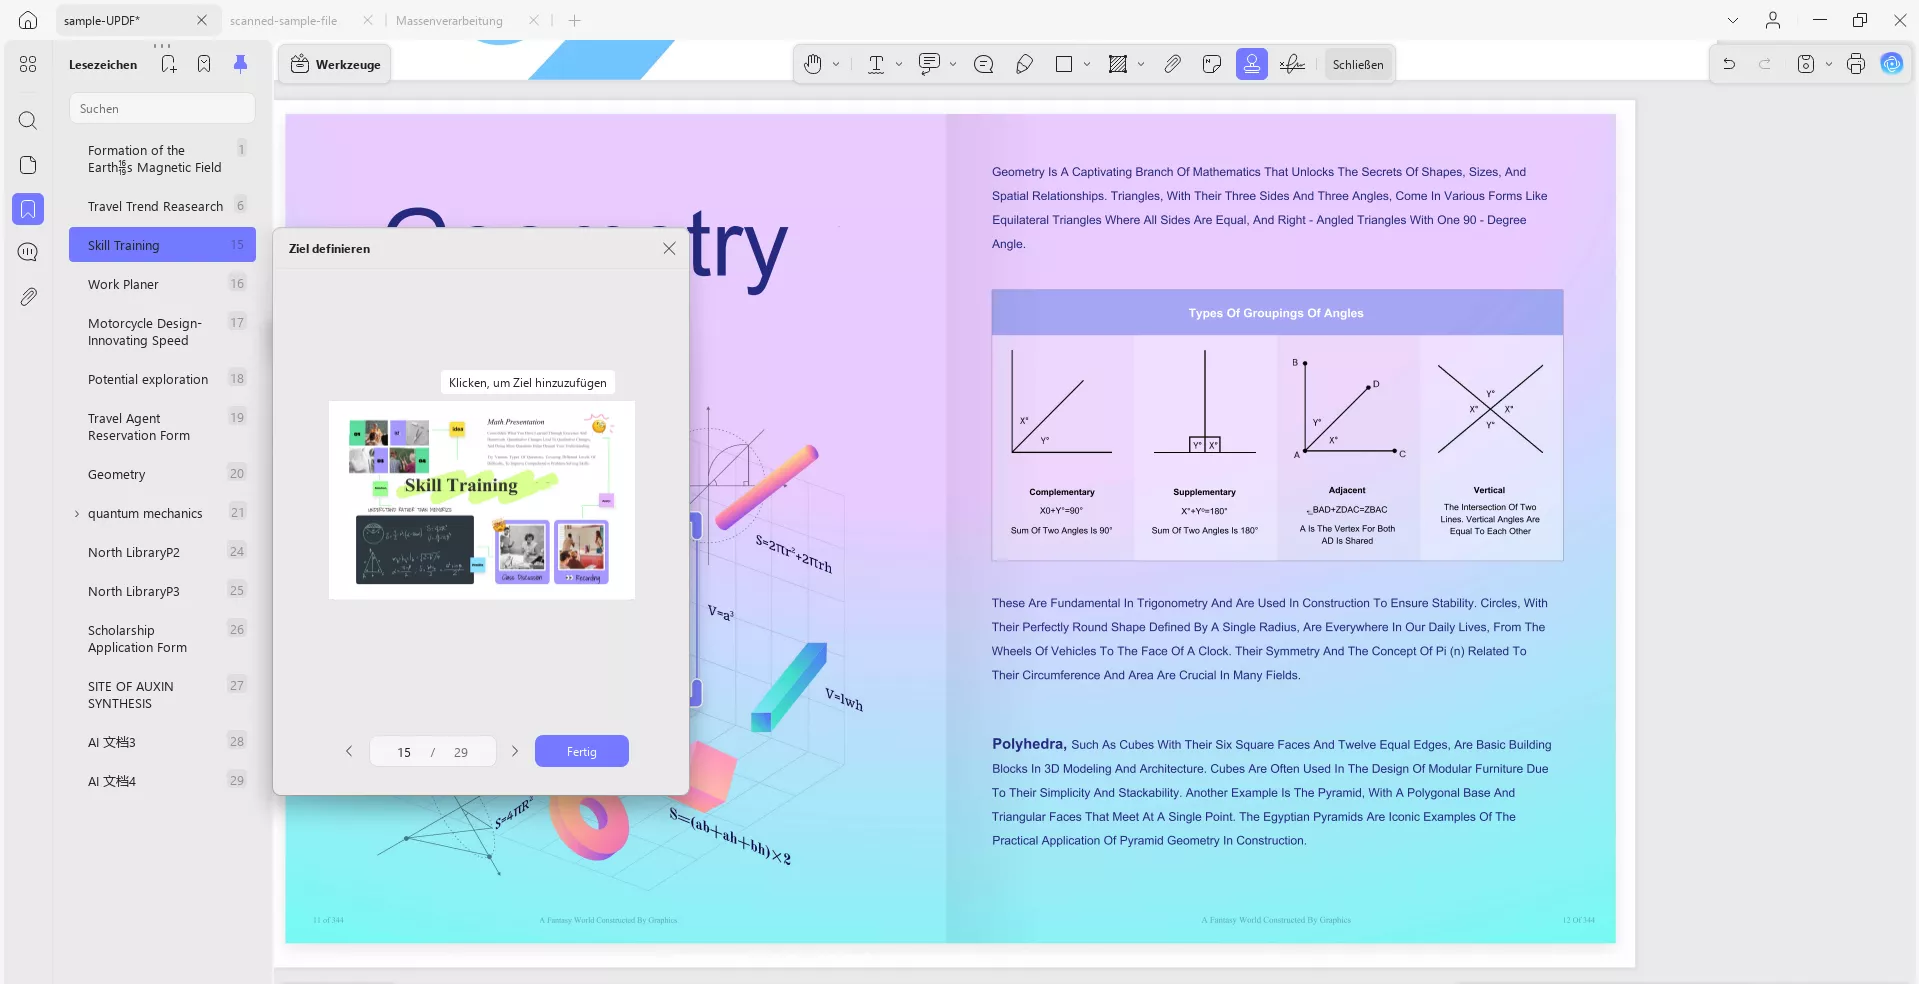Click the Skill Training page thumbnail
The image size is (1919, 984).
click(x=482, y=500)
